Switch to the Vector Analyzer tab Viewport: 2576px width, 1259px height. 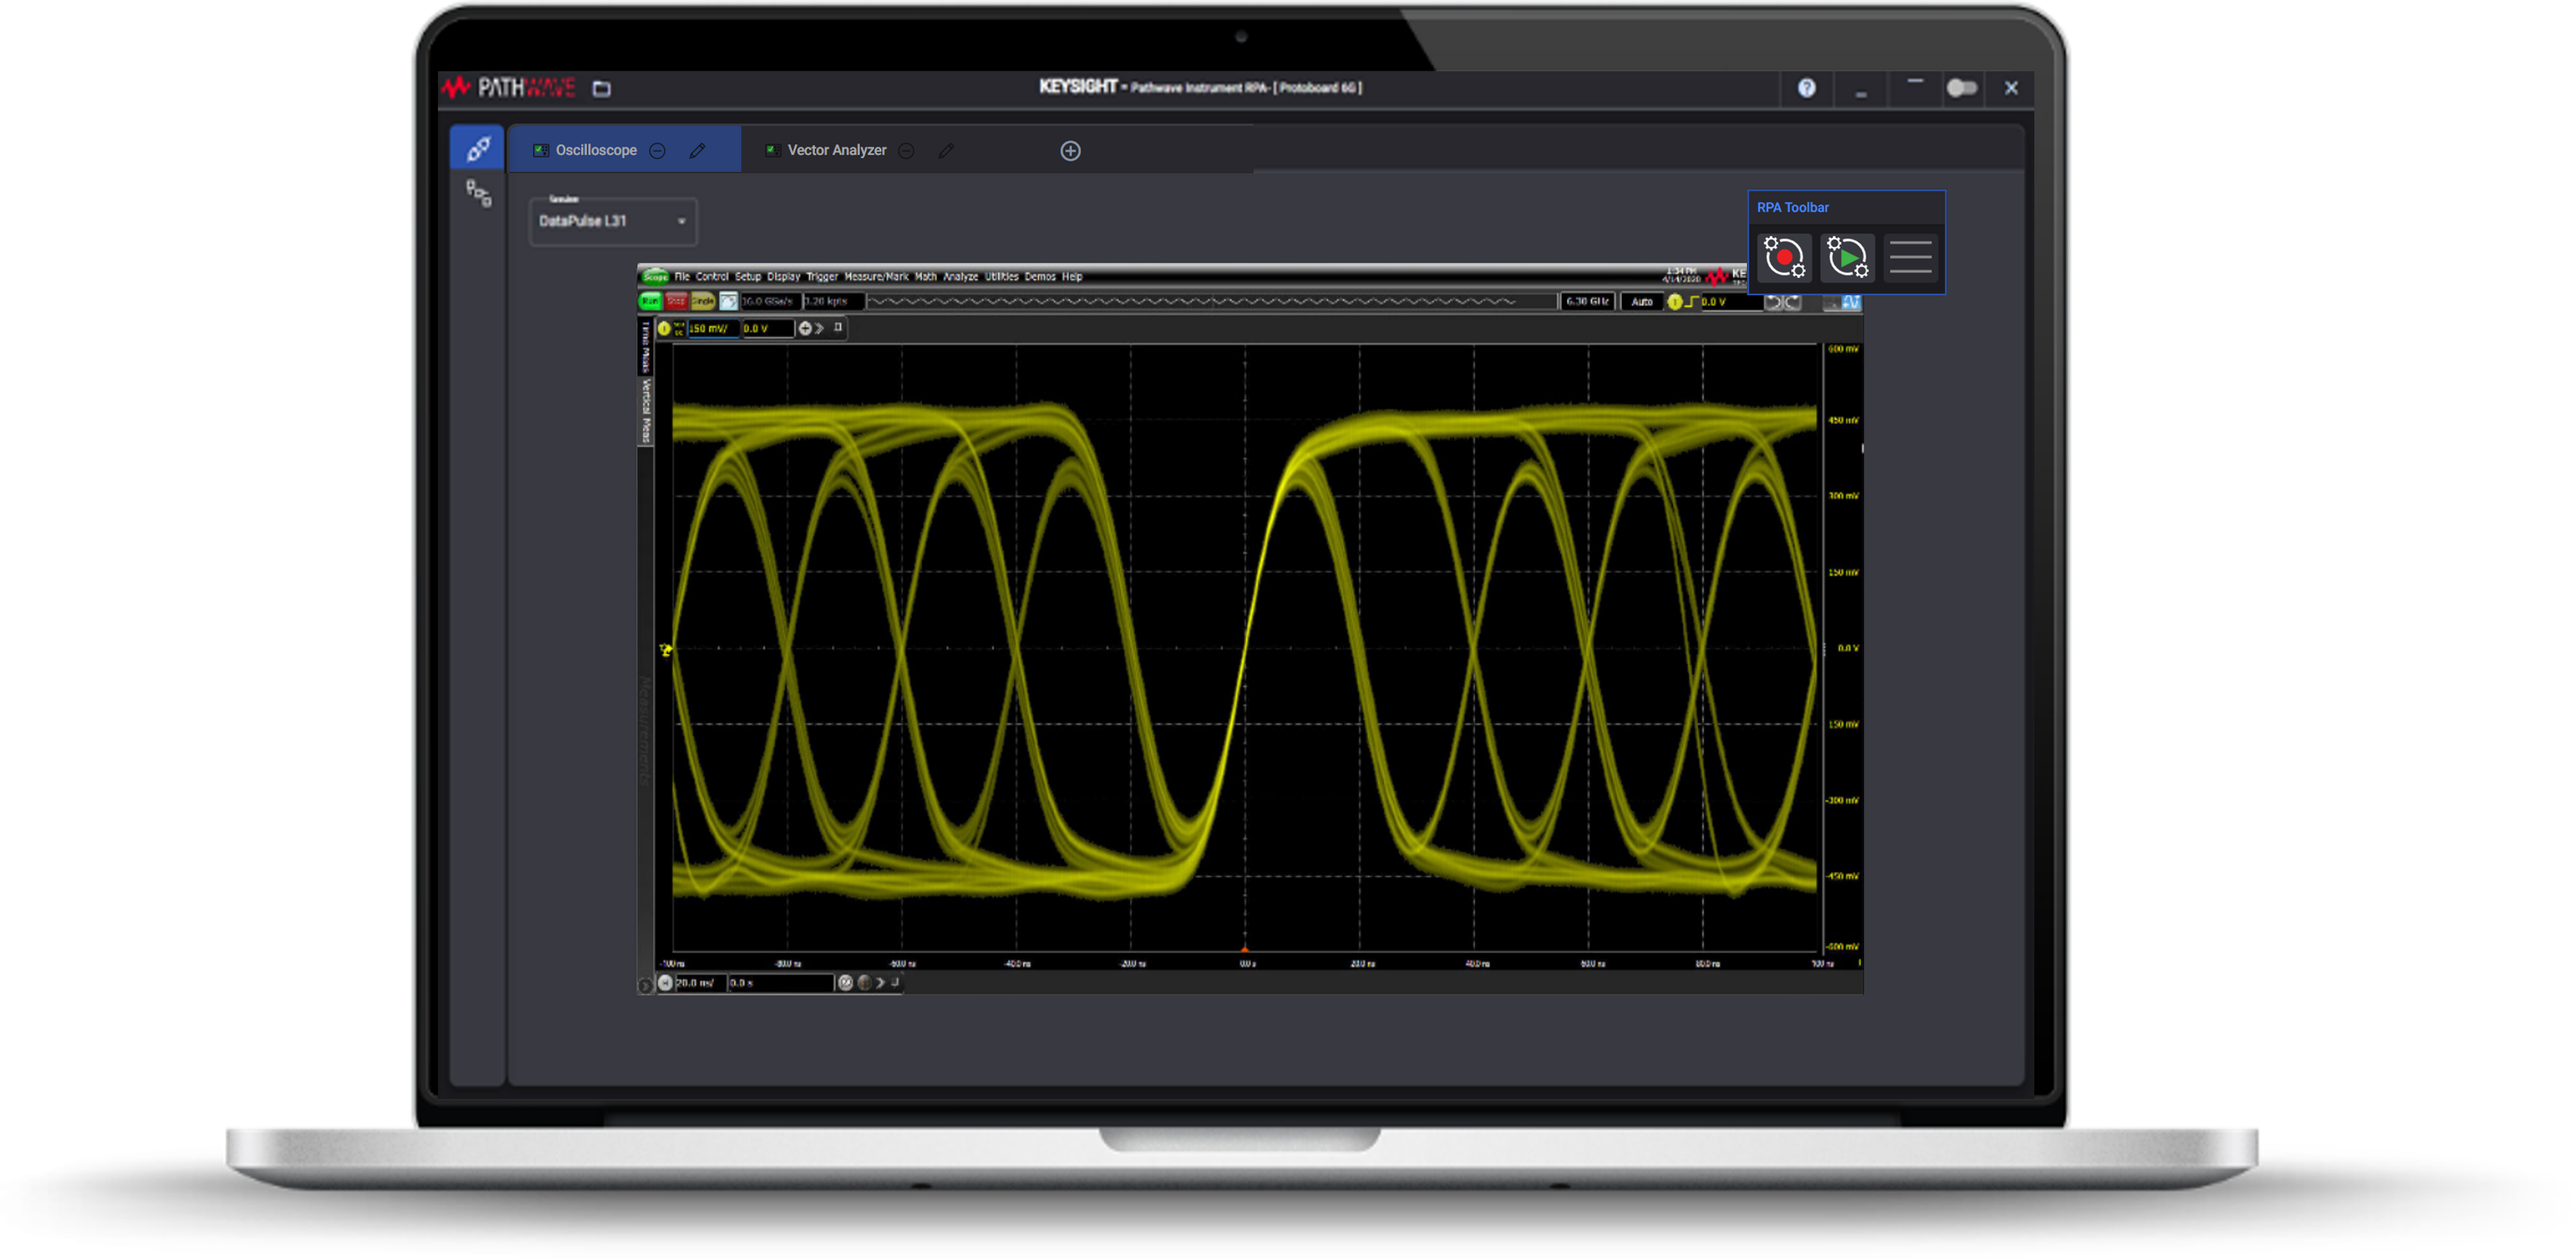pyautogui.click(x=837, y=150)
